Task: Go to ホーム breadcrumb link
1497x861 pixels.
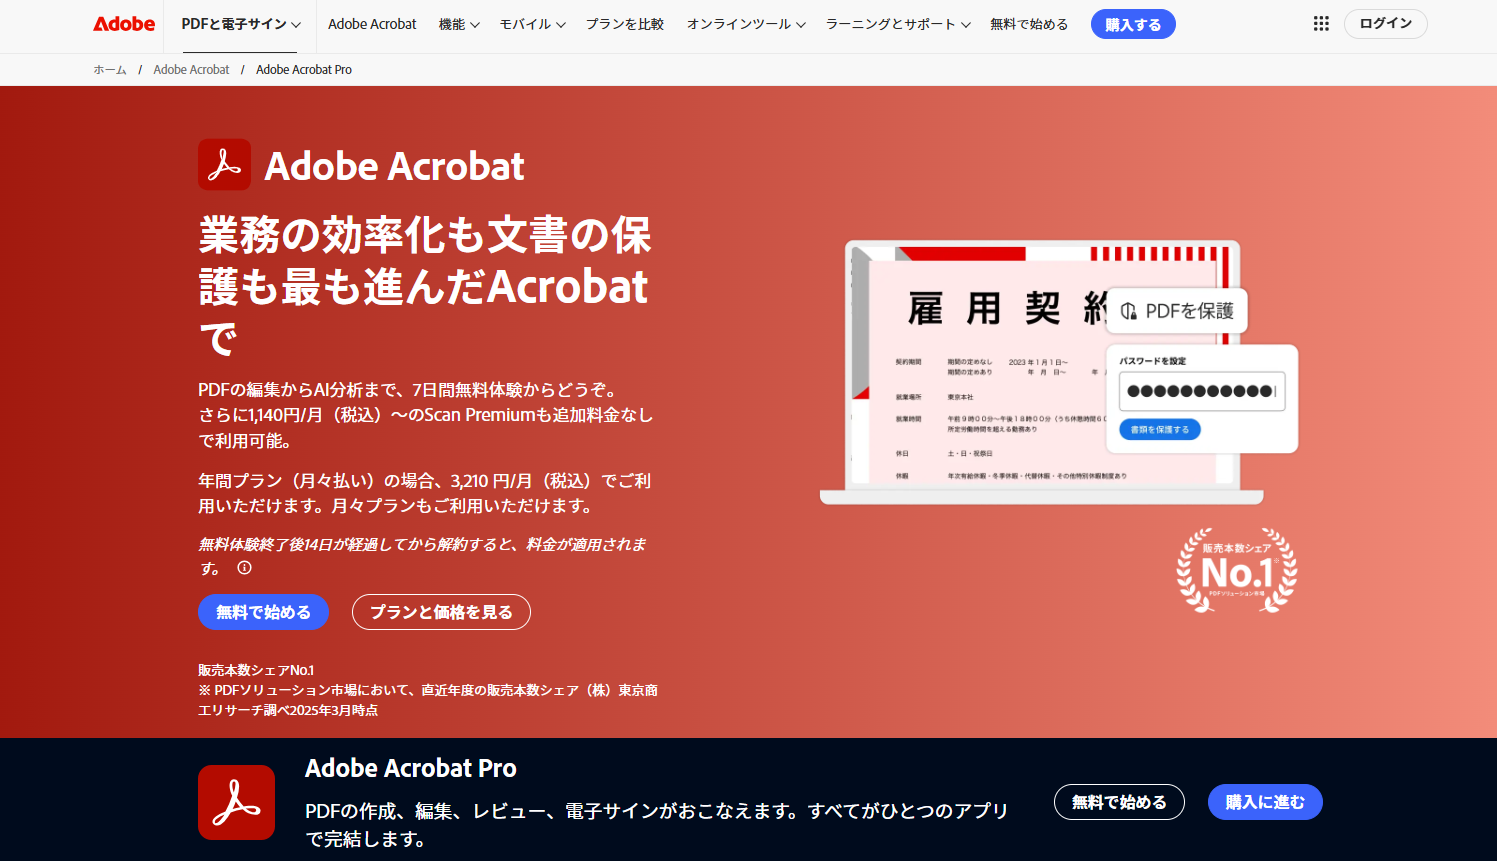Action: click(x=110, y=69)
